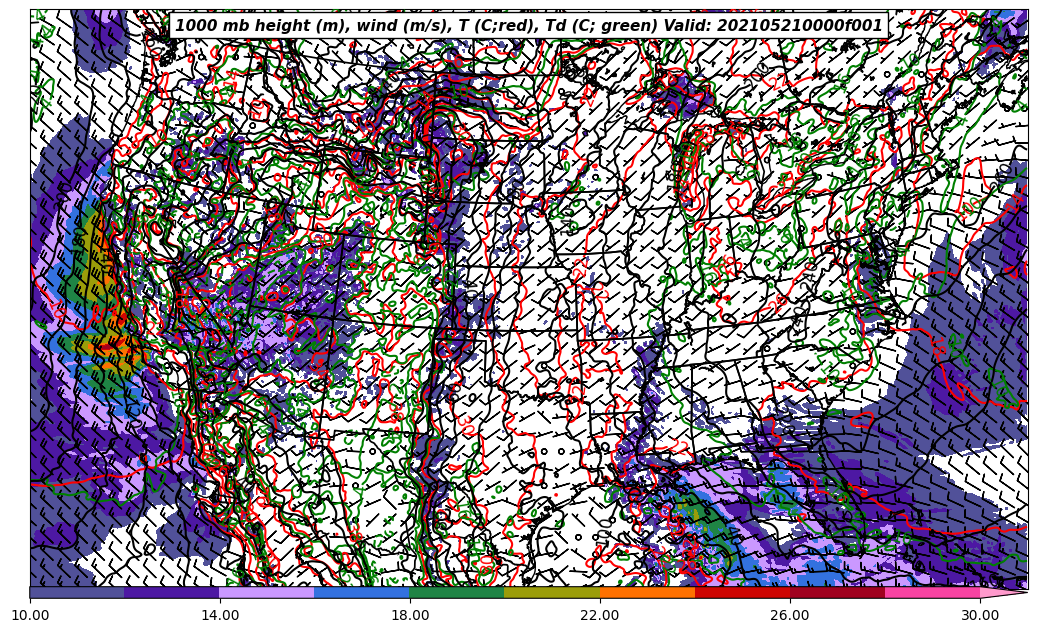Click the plot title text at top
Viewport: 1037px width, 632px height.
528,26
